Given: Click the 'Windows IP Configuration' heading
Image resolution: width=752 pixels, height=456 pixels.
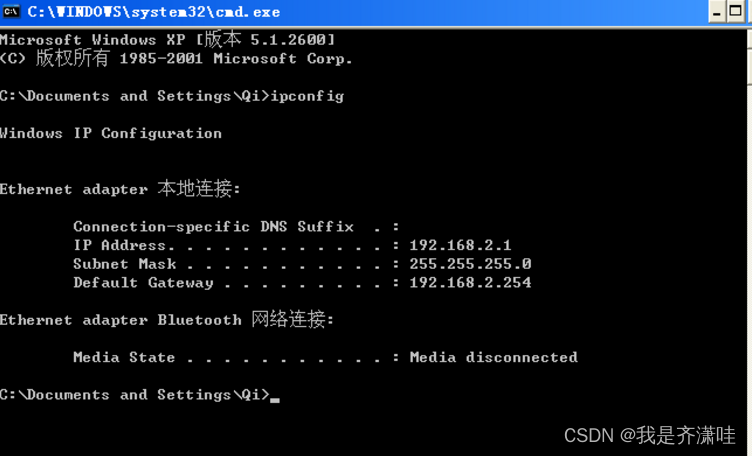Looking at the screenshot, I should click(111, 133).
